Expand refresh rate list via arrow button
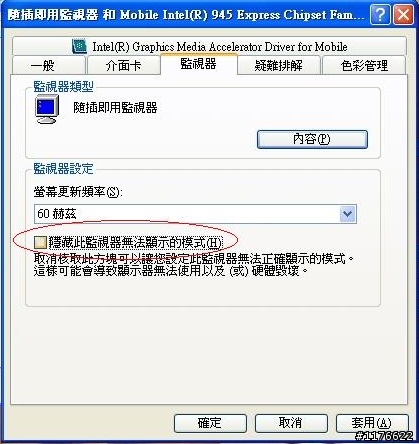The width and height of the screenshot is (419, 444). [348, 214]
